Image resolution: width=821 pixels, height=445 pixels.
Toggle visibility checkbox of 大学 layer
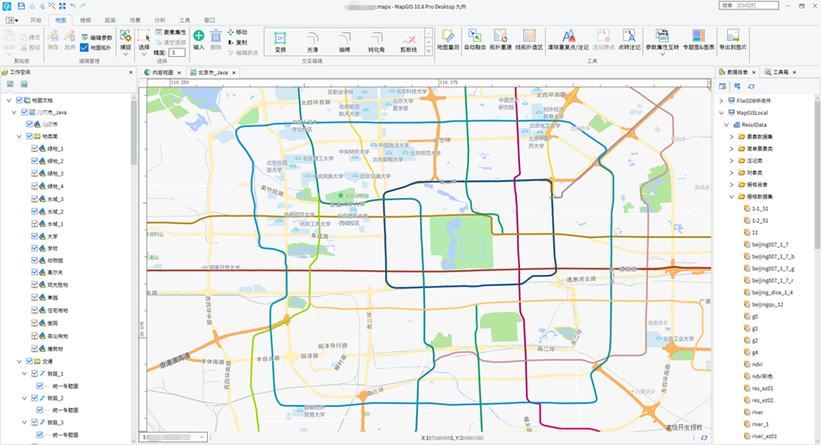coord(35,236)
